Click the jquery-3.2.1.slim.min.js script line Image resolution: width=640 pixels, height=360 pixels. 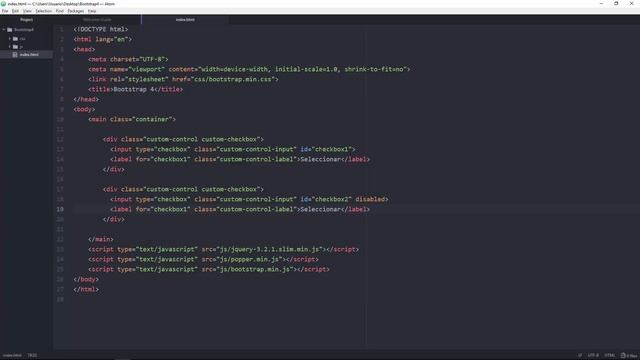[x=224, y=249]
